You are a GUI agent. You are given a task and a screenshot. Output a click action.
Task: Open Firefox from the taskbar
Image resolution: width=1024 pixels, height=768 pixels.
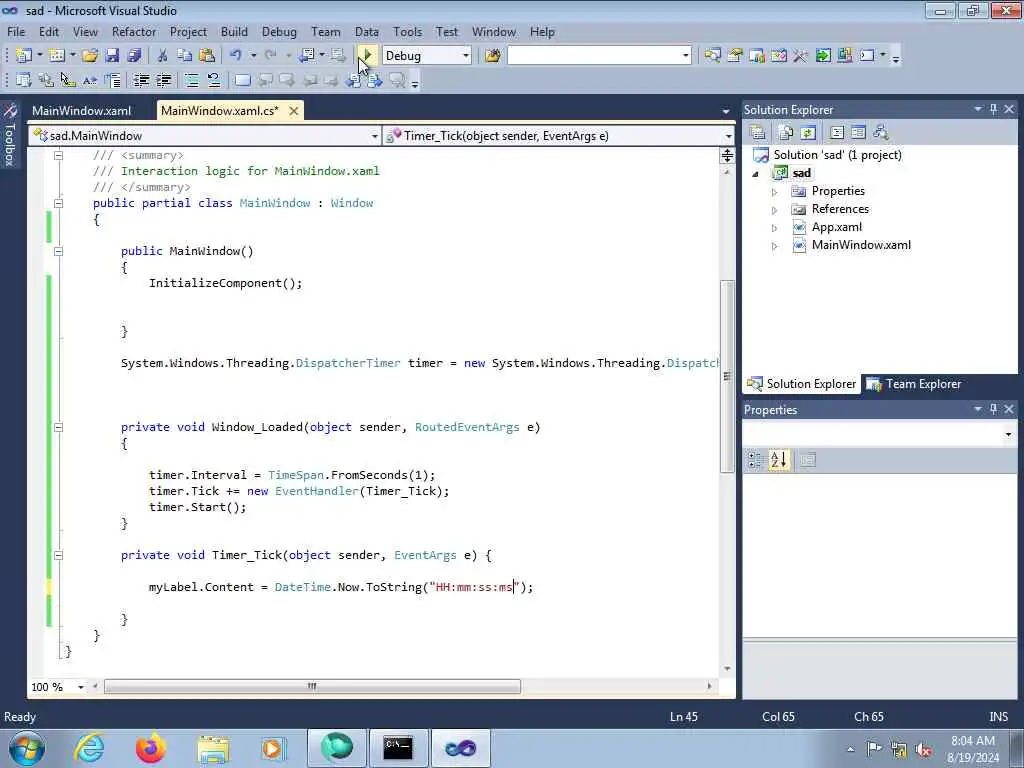point(150,748)
